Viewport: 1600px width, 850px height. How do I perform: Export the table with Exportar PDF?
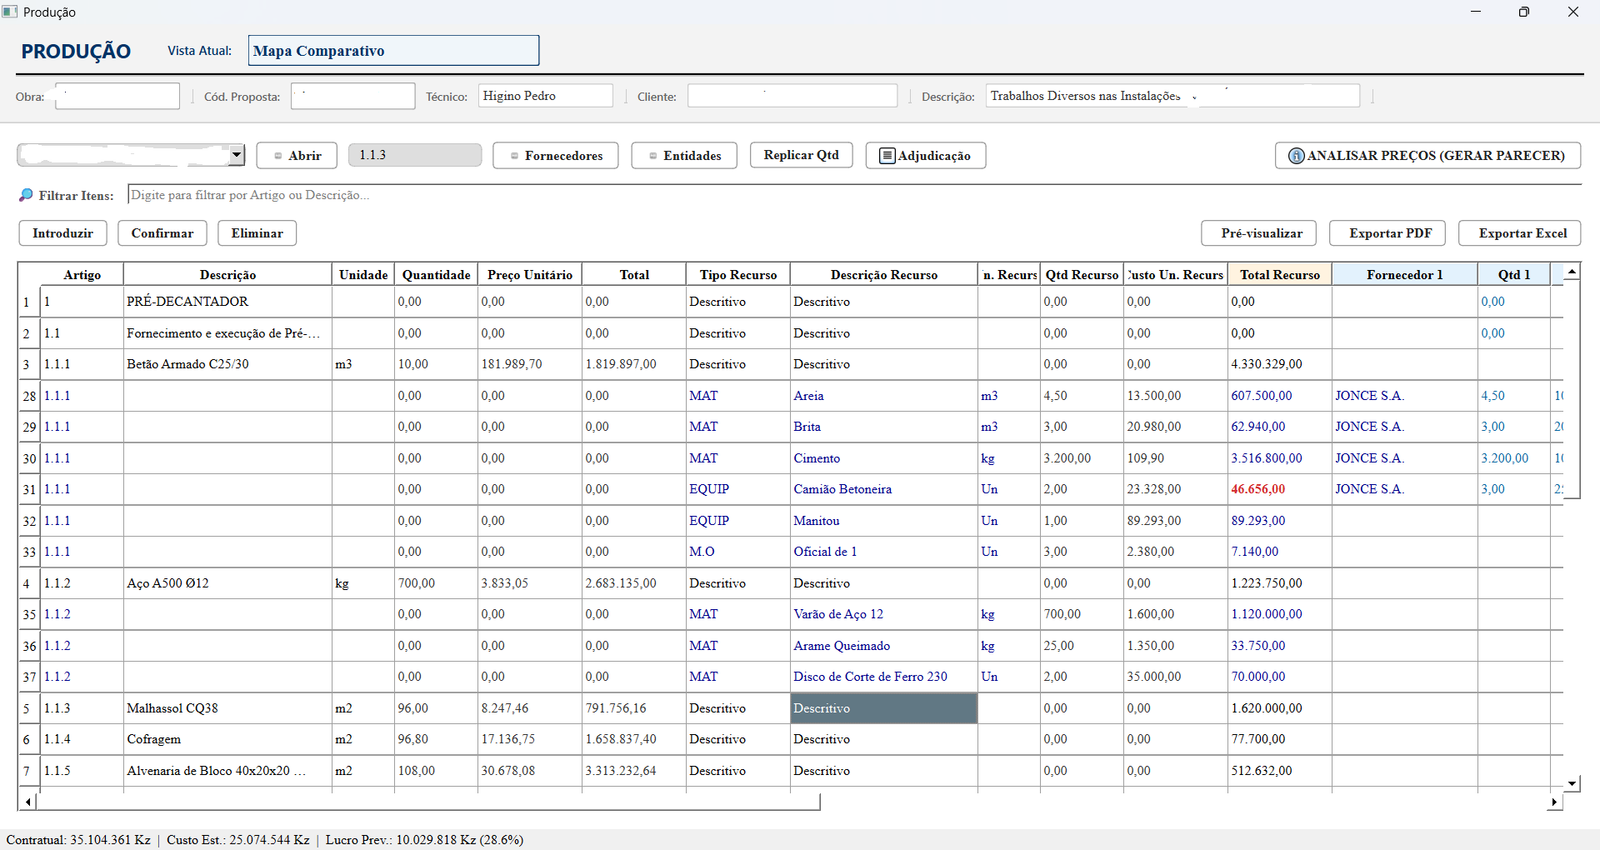1390,233
